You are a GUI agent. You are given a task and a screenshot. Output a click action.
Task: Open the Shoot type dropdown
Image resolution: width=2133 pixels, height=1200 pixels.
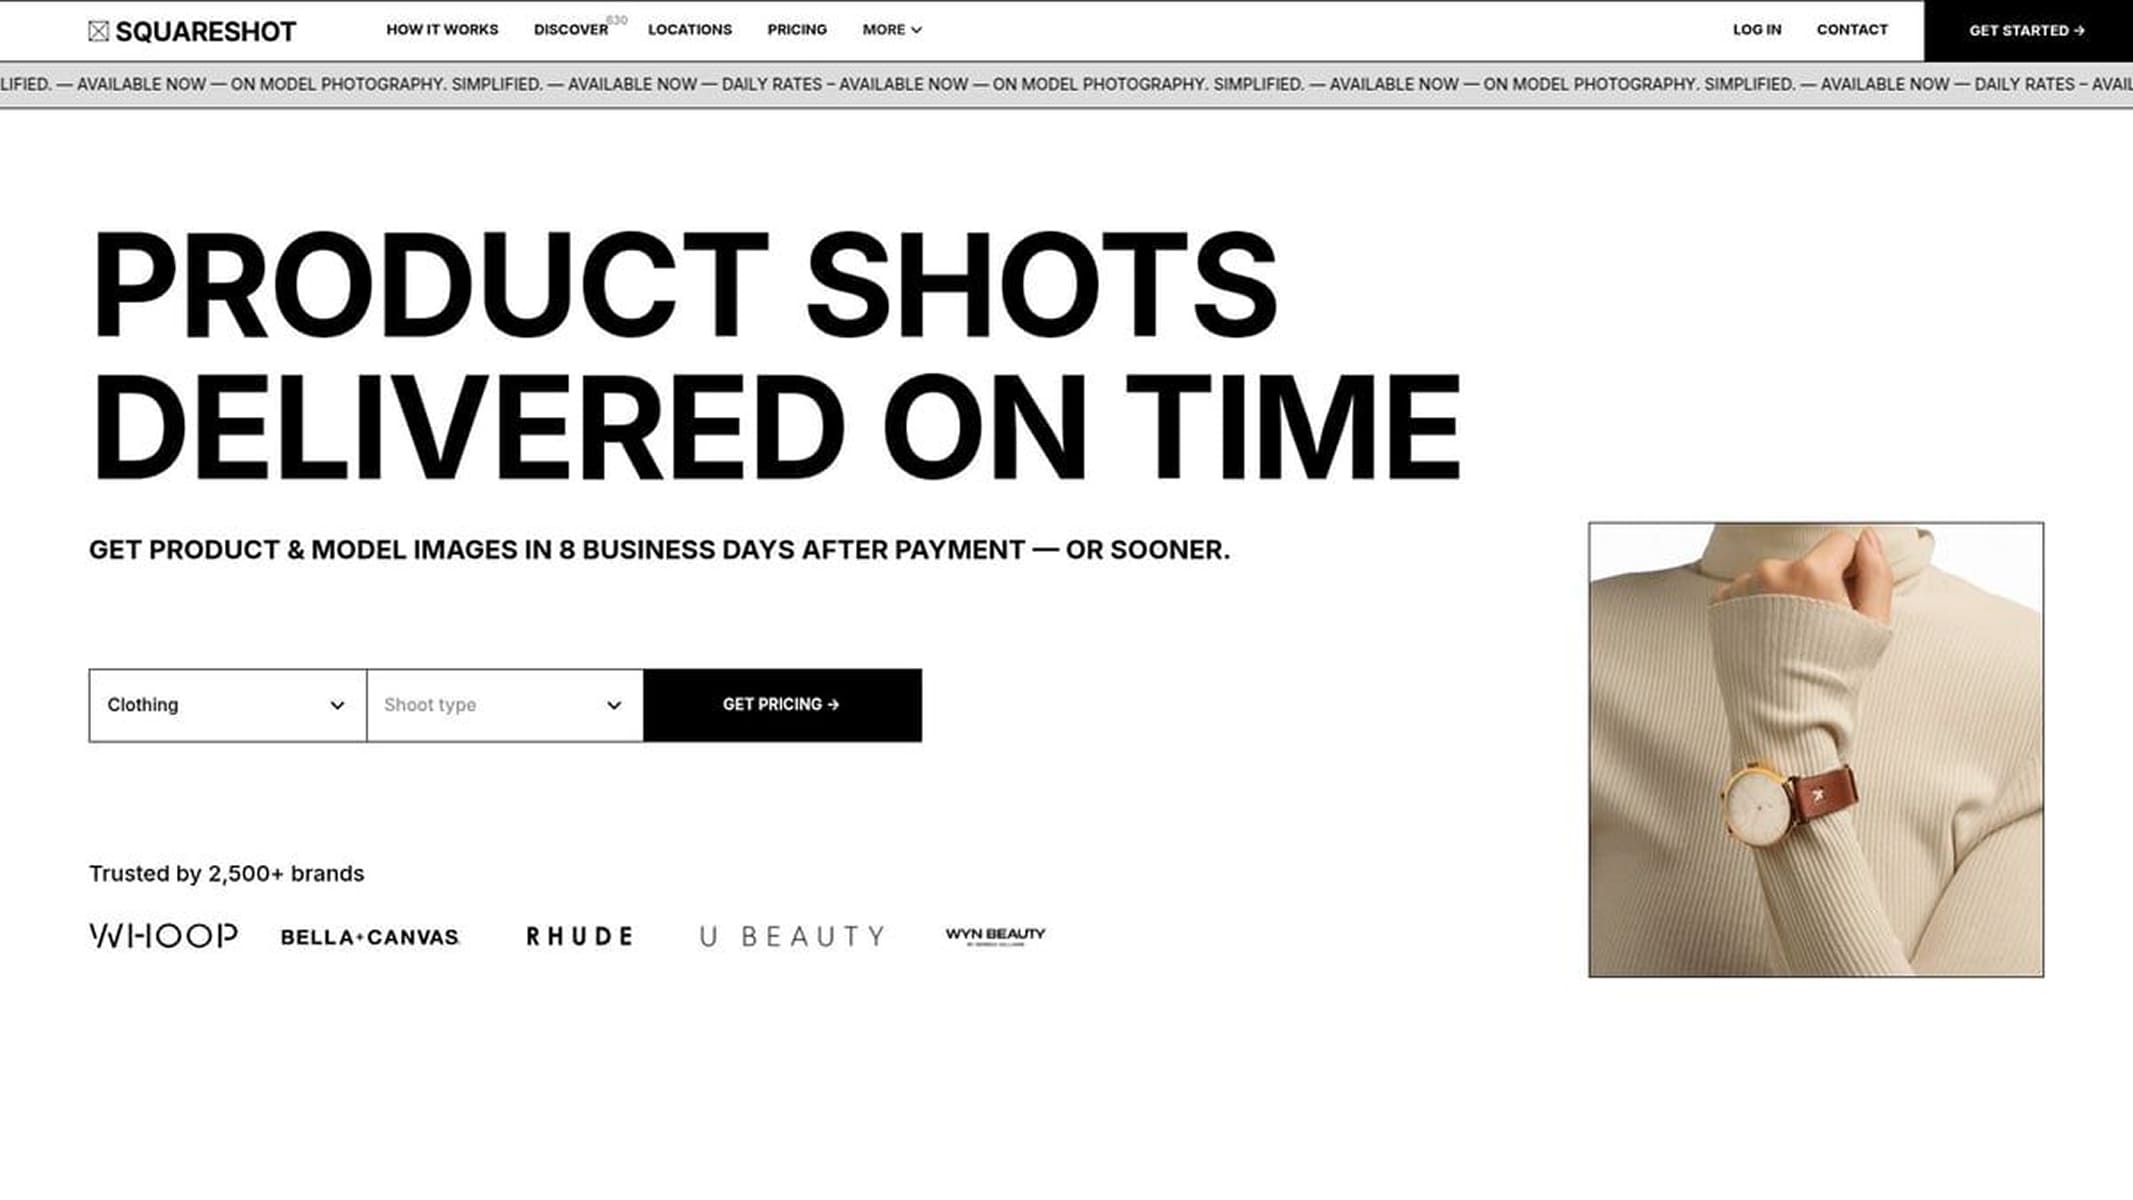pos(505,705)
